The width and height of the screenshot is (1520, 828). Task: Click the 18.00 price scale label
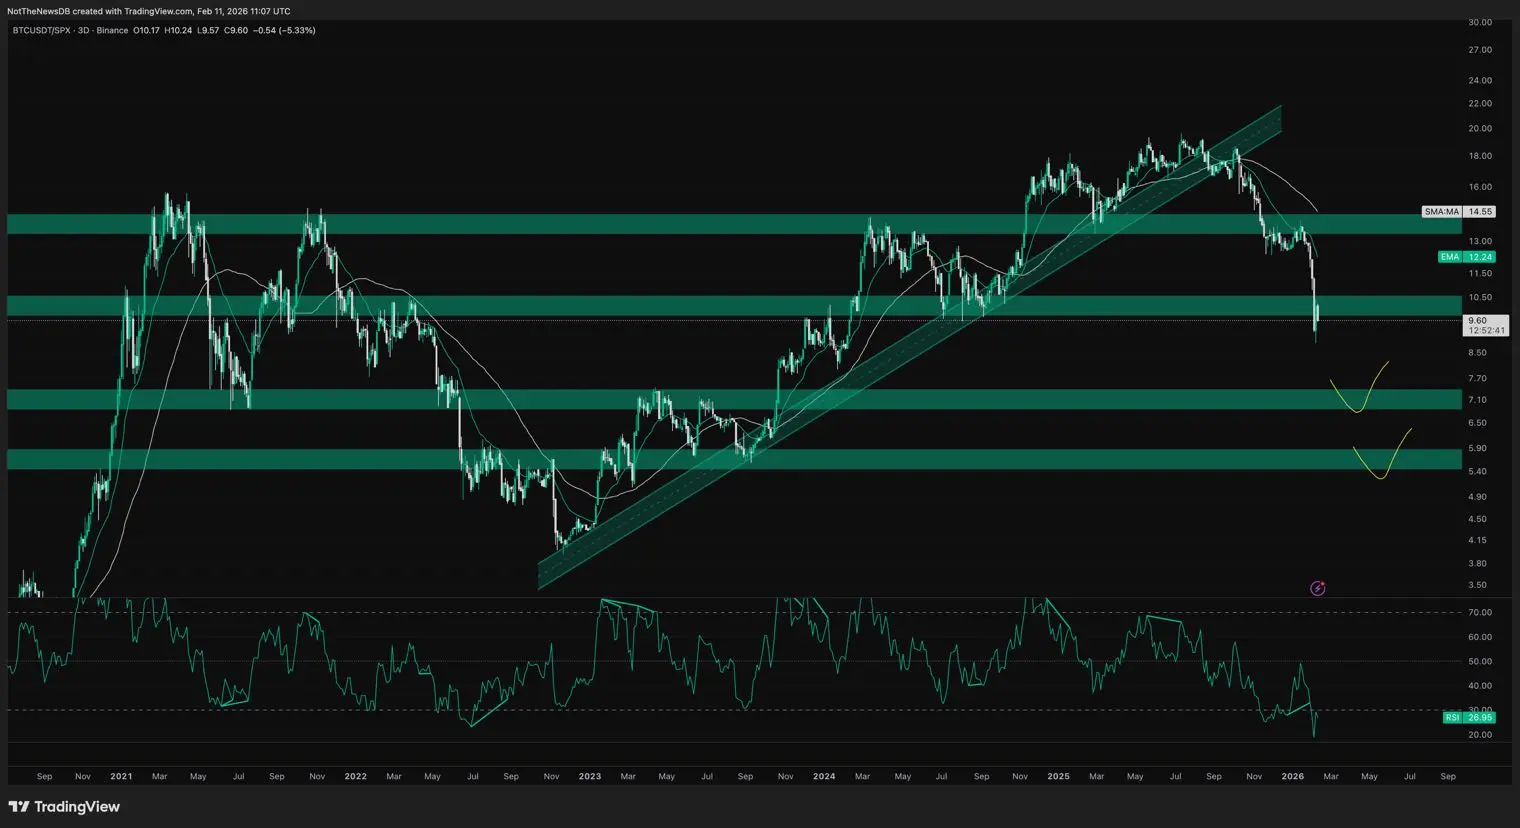1480,156
